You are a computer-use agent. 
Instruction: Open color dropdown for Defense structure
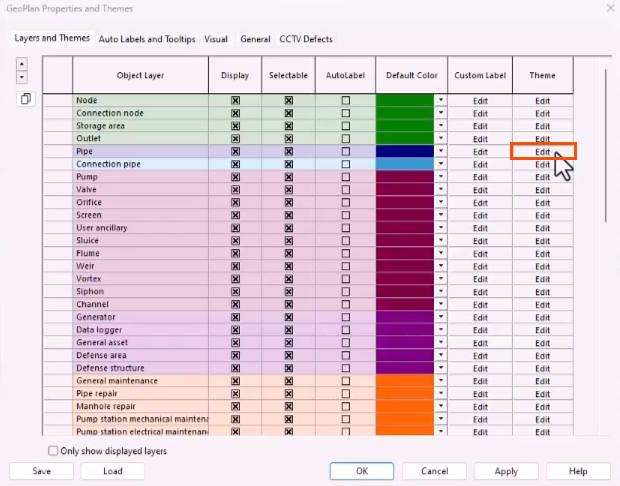[x=440, y=368]
